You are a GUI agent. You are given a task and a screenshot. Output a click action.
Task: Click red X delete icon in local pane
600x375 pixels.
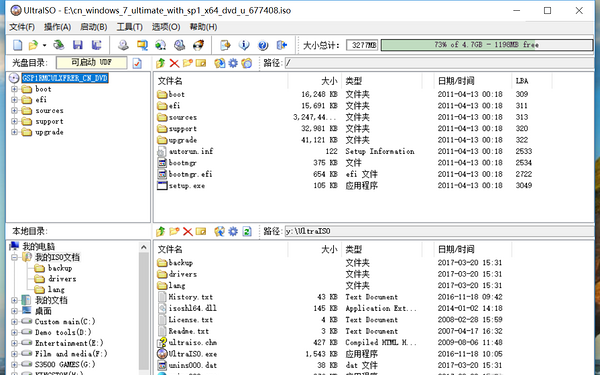pos(188,231)
